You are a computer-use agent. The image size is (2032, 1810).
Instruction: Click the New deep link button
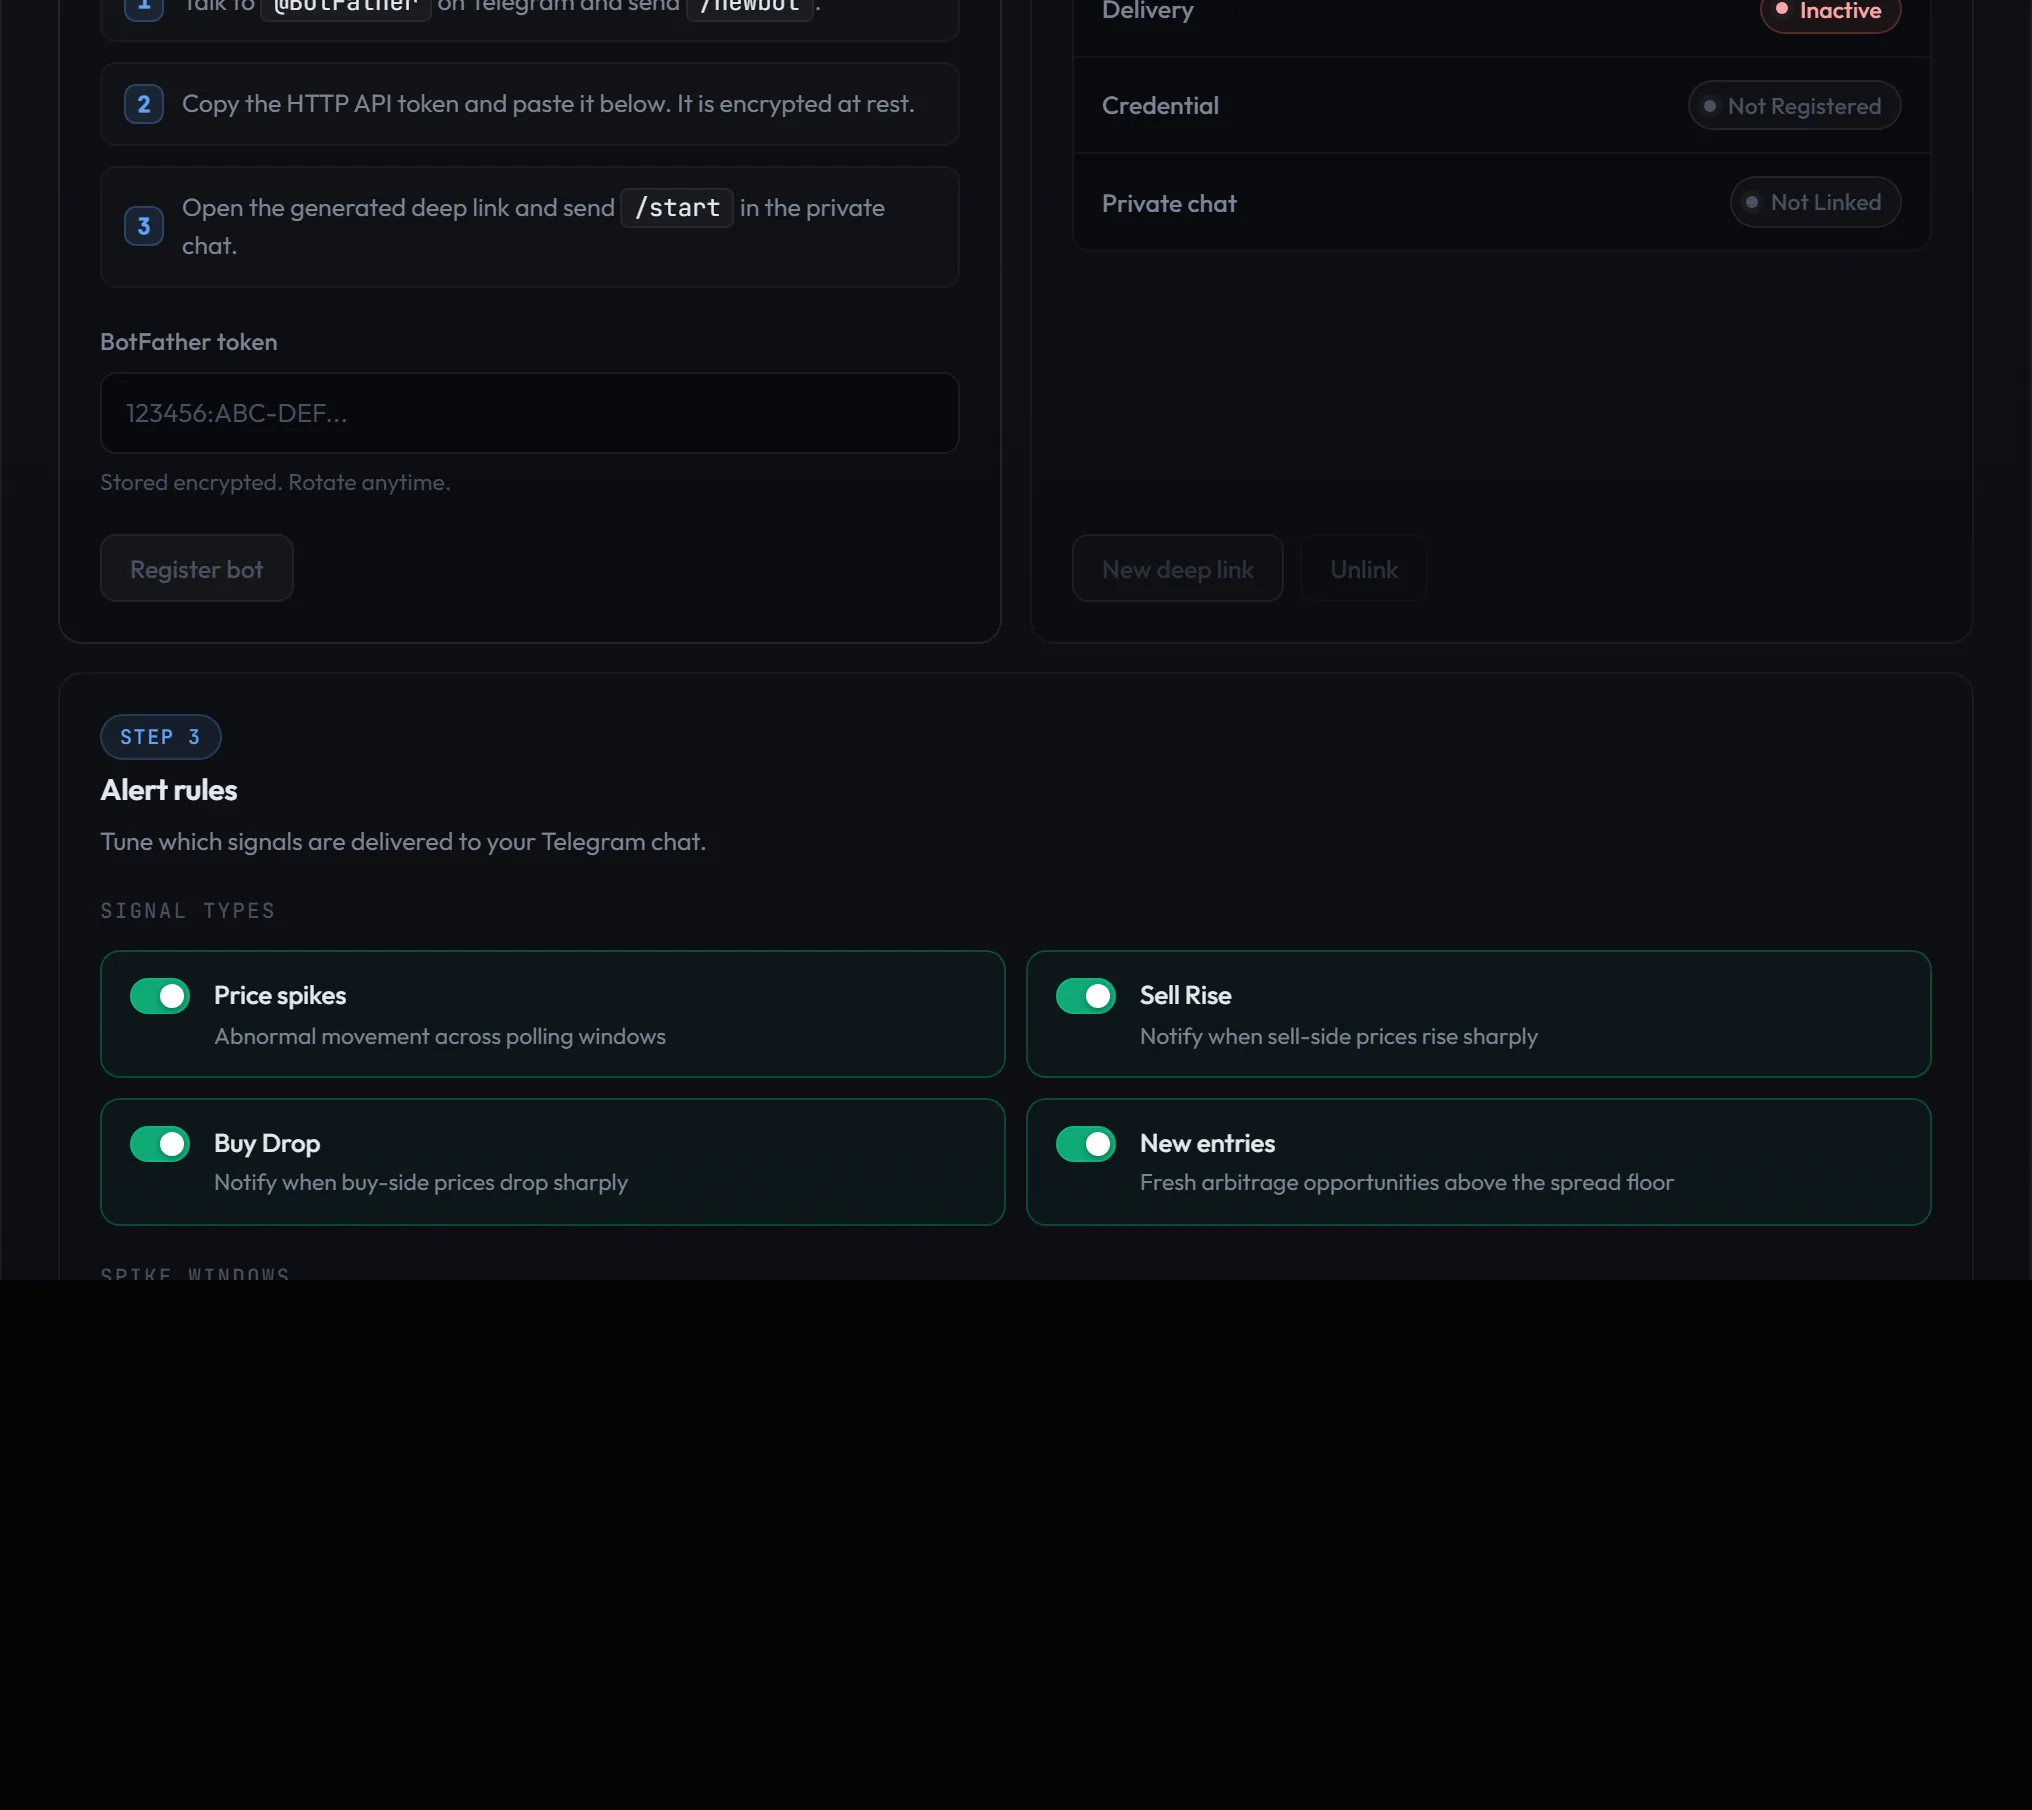[1178, 569]
